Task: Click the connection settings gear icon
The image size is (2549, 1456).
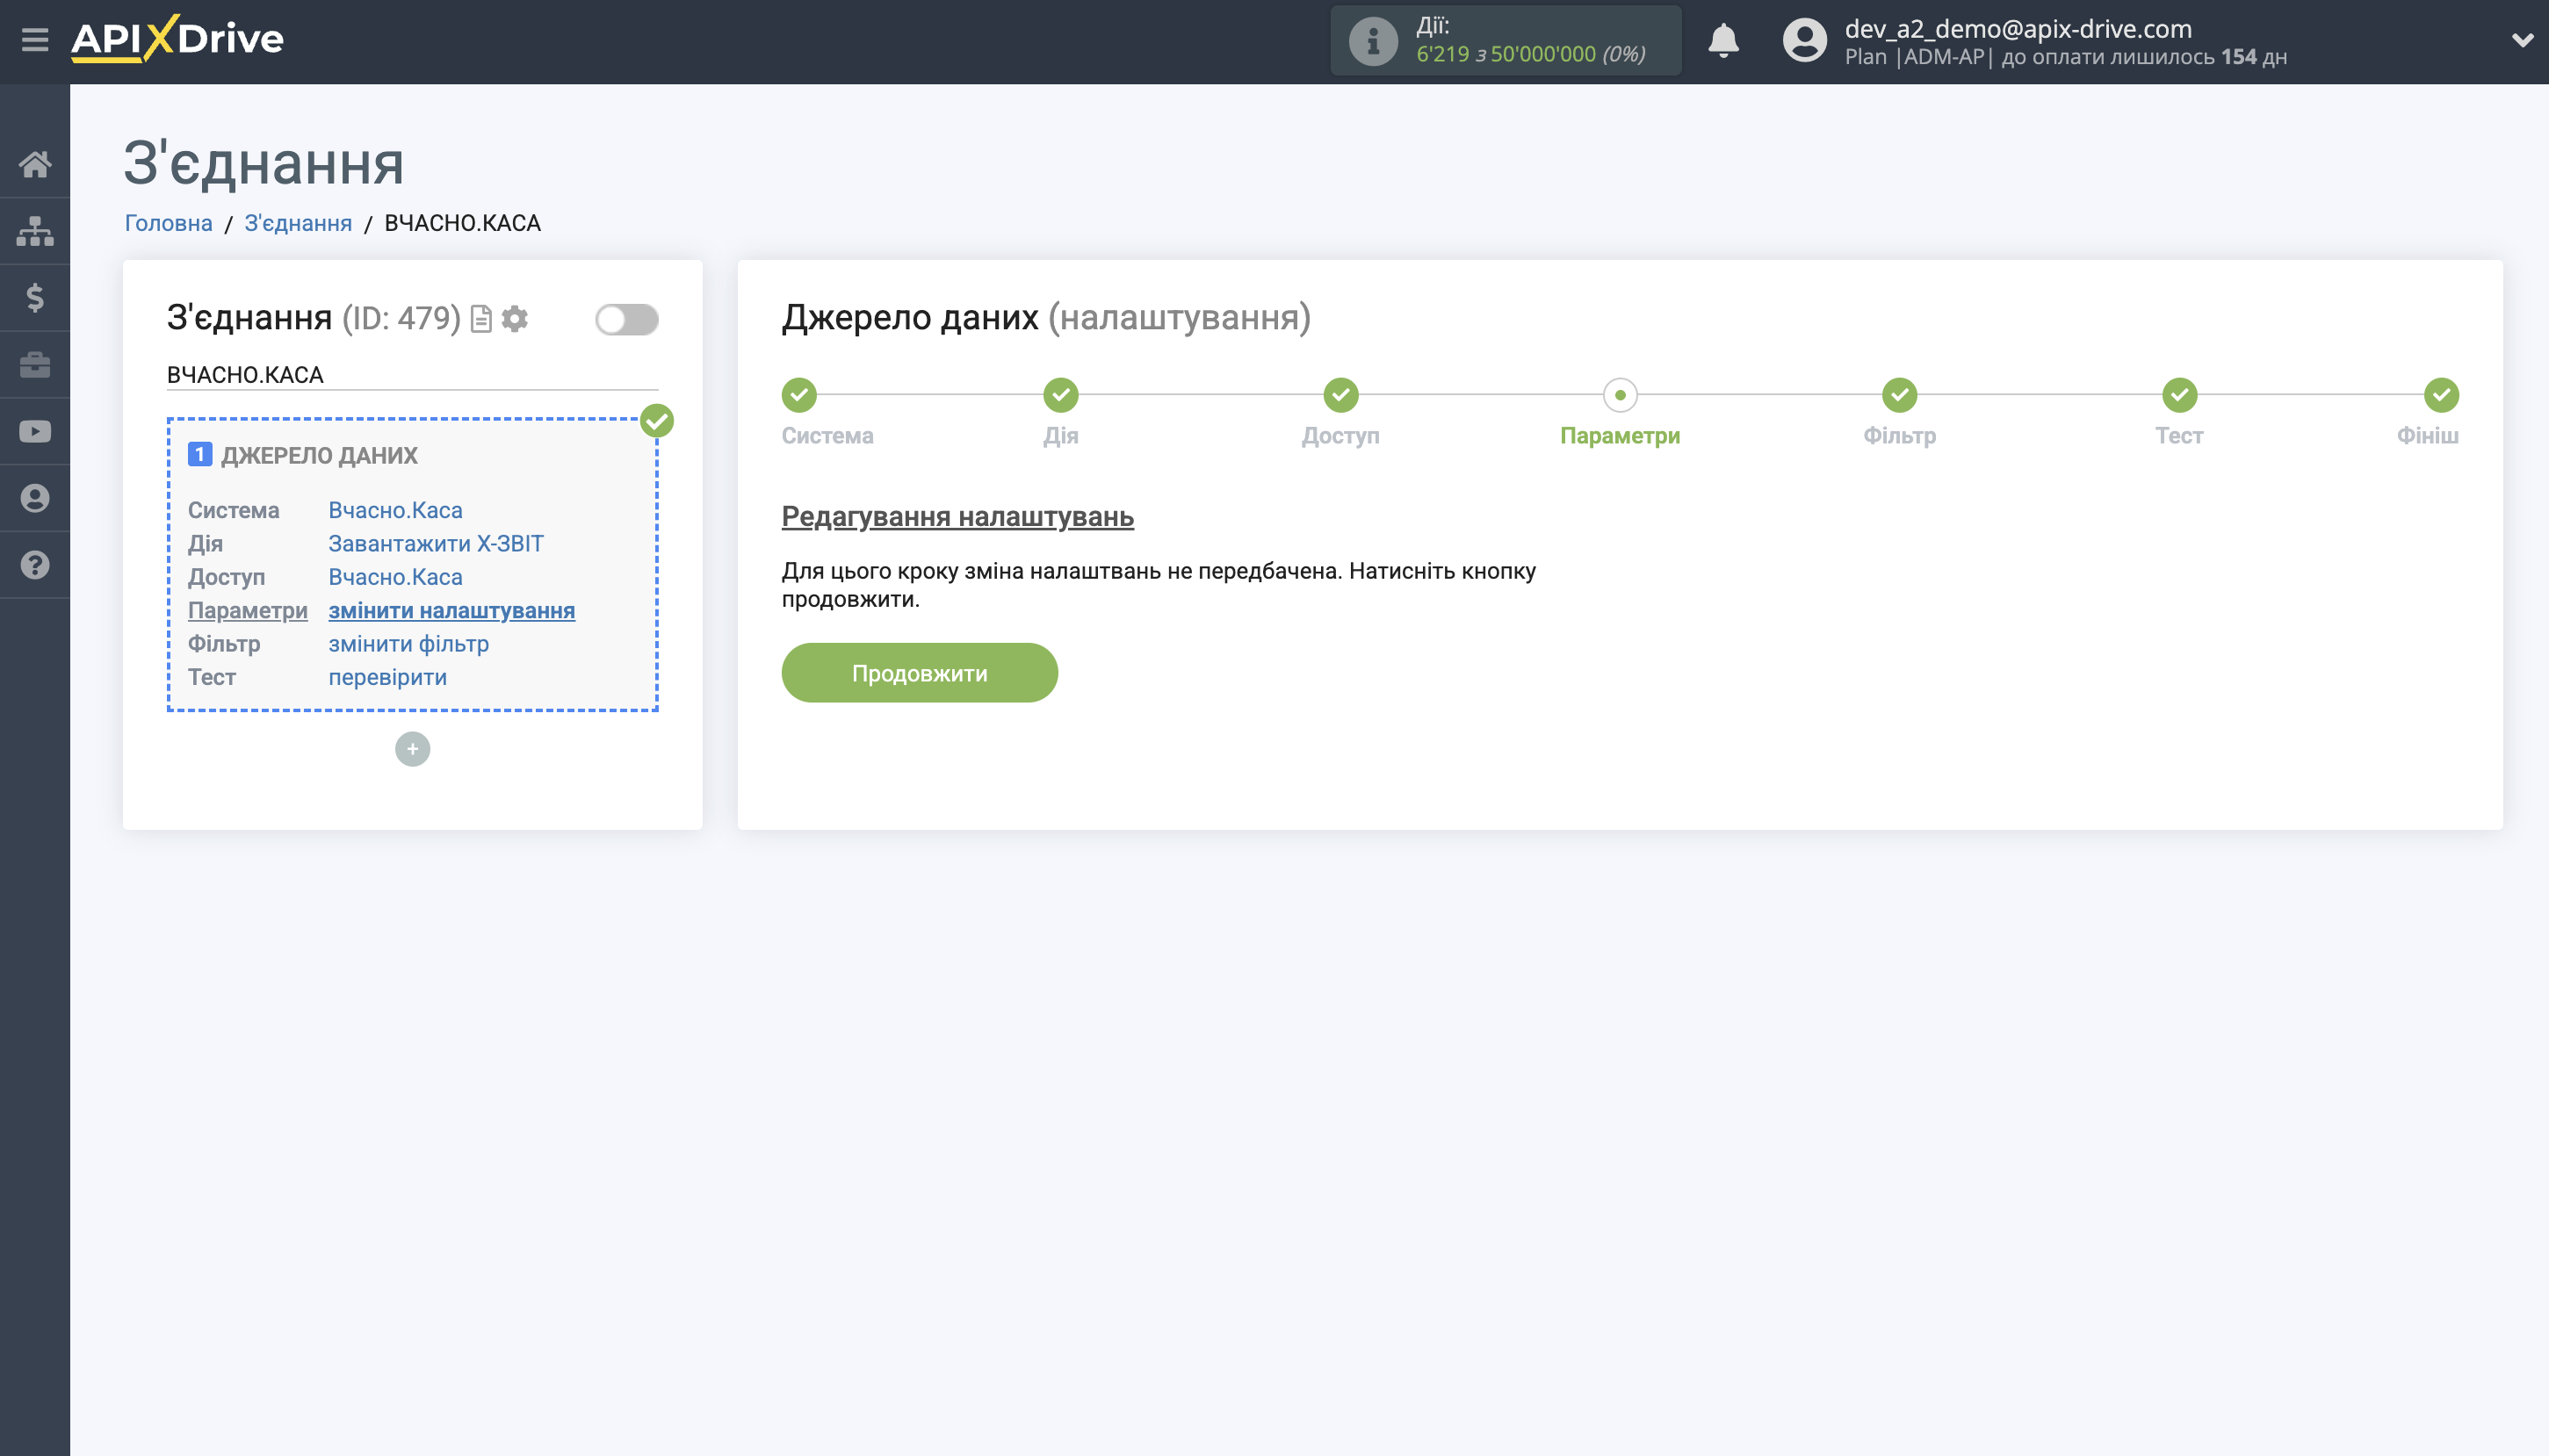Action: 515,319
